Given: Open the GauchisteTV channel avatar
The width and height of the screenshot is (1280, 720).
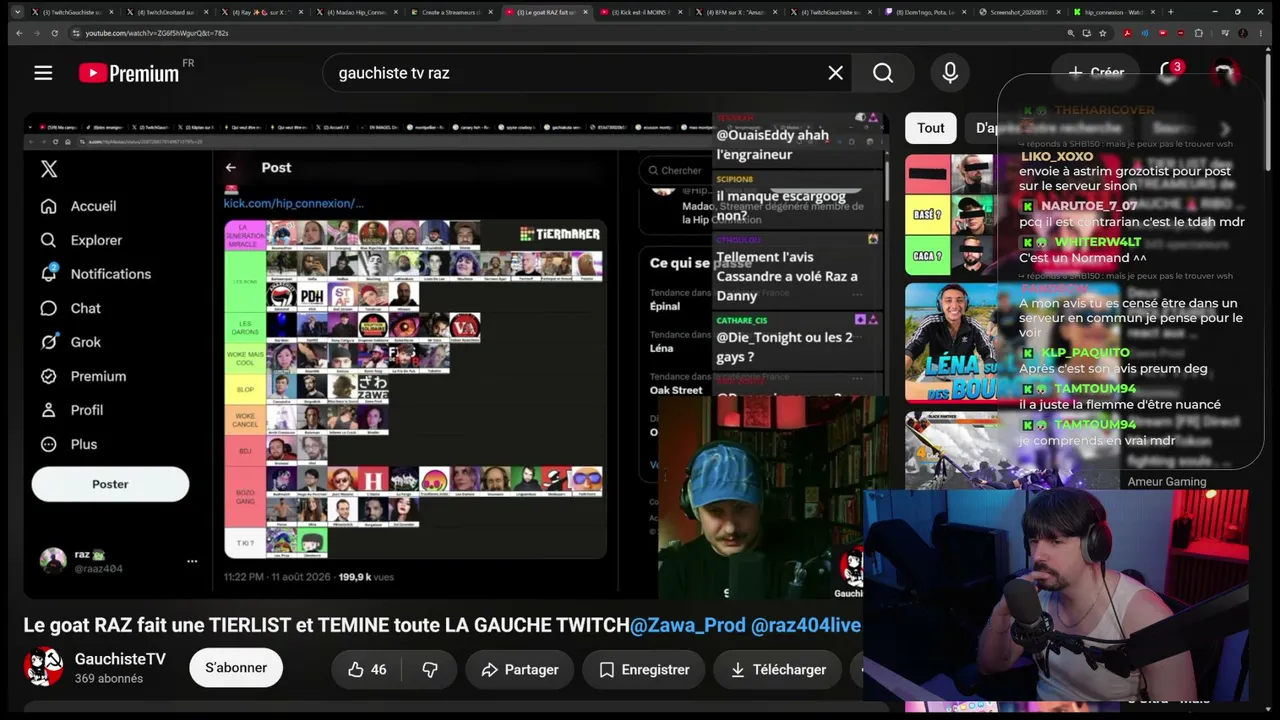Looking at the screenshot, I should [43, 667].
